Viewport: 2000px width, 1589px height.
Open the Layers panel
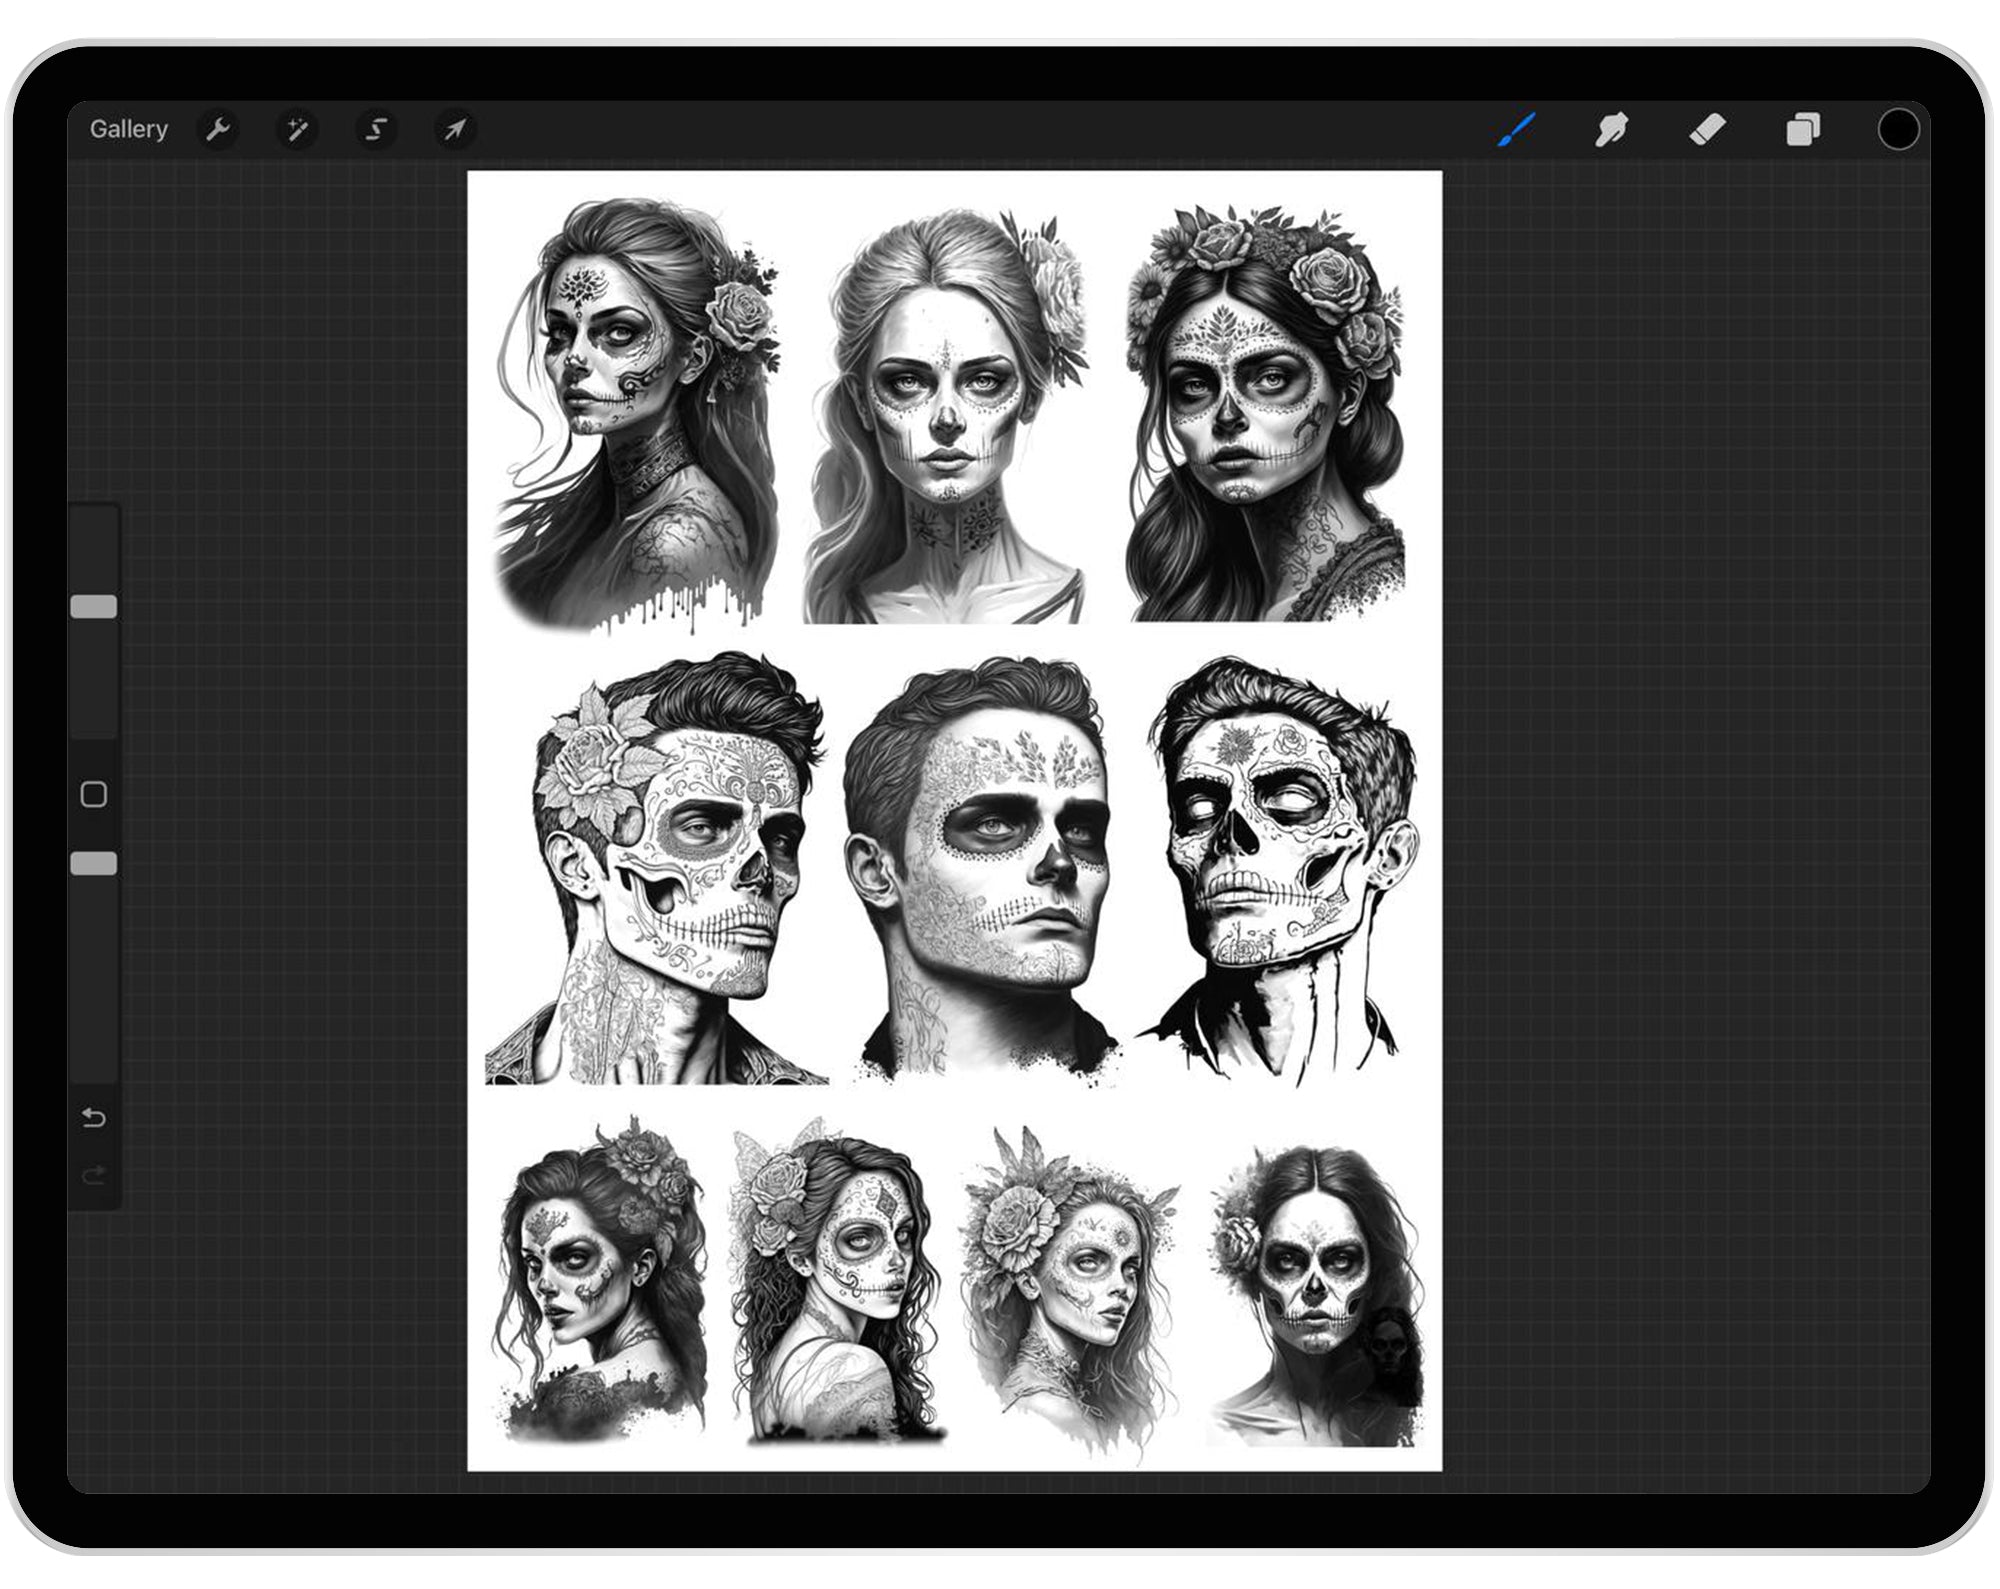1803,129
